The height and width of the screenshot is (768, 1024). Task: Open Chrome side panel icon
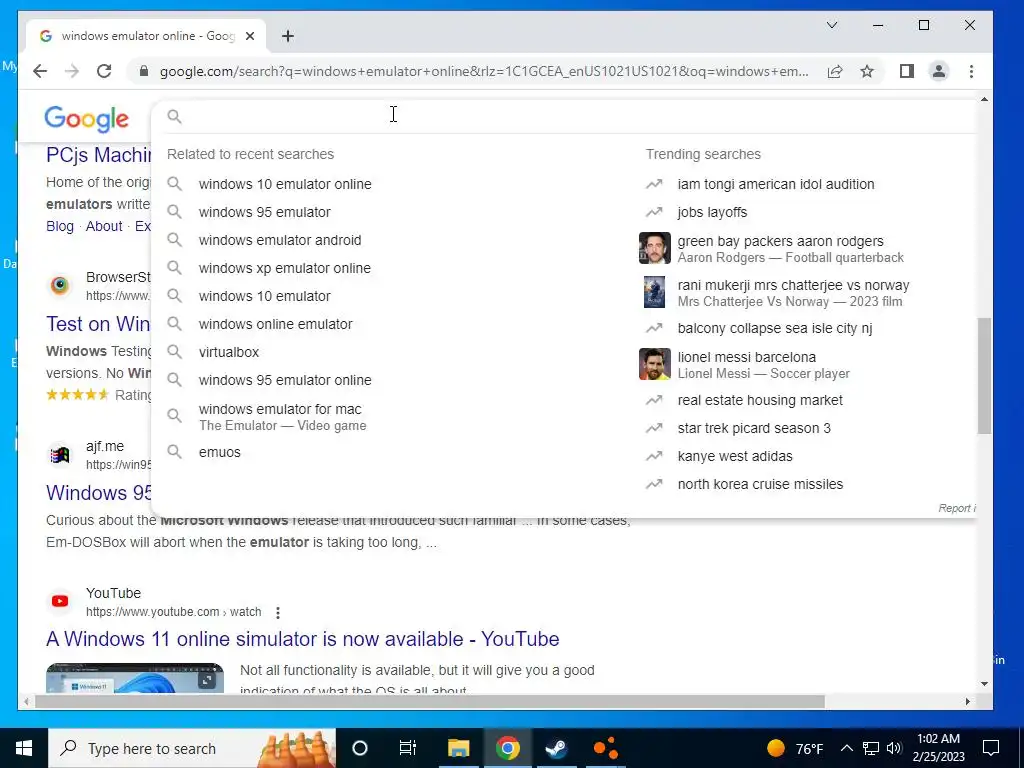click(906, 71)
